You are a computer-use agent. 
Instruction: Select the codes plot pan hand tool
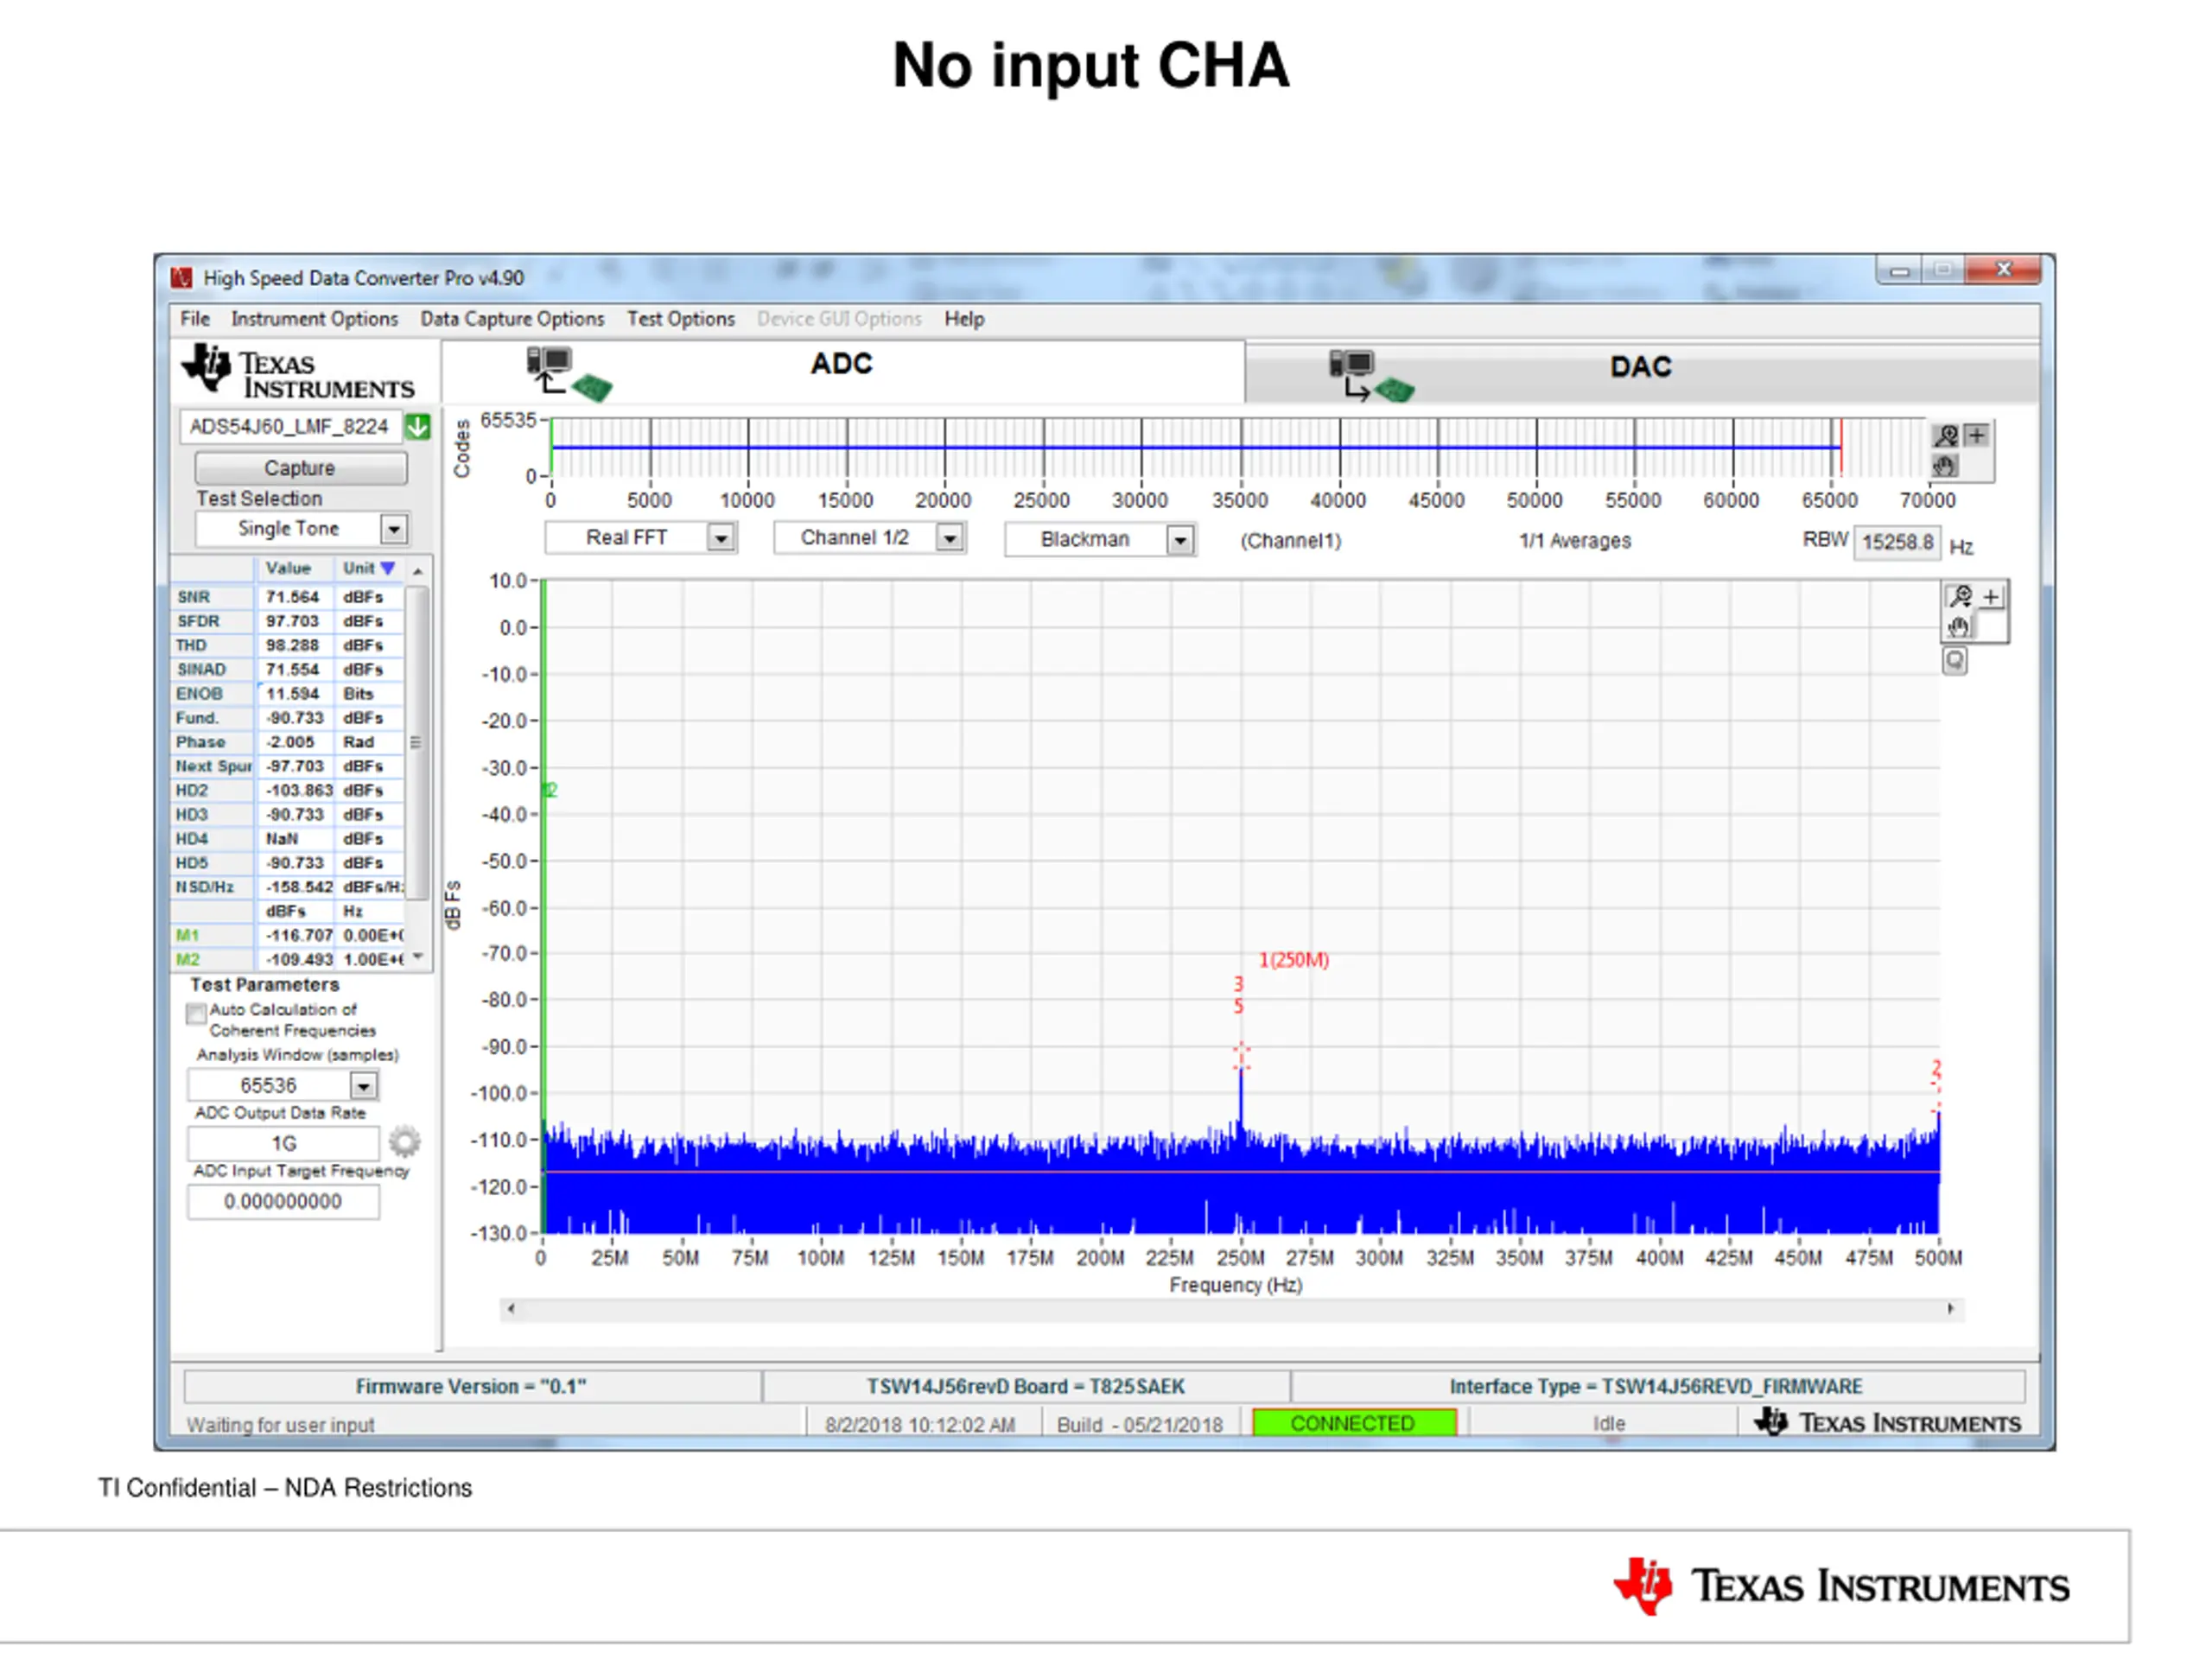point(1945,466)
